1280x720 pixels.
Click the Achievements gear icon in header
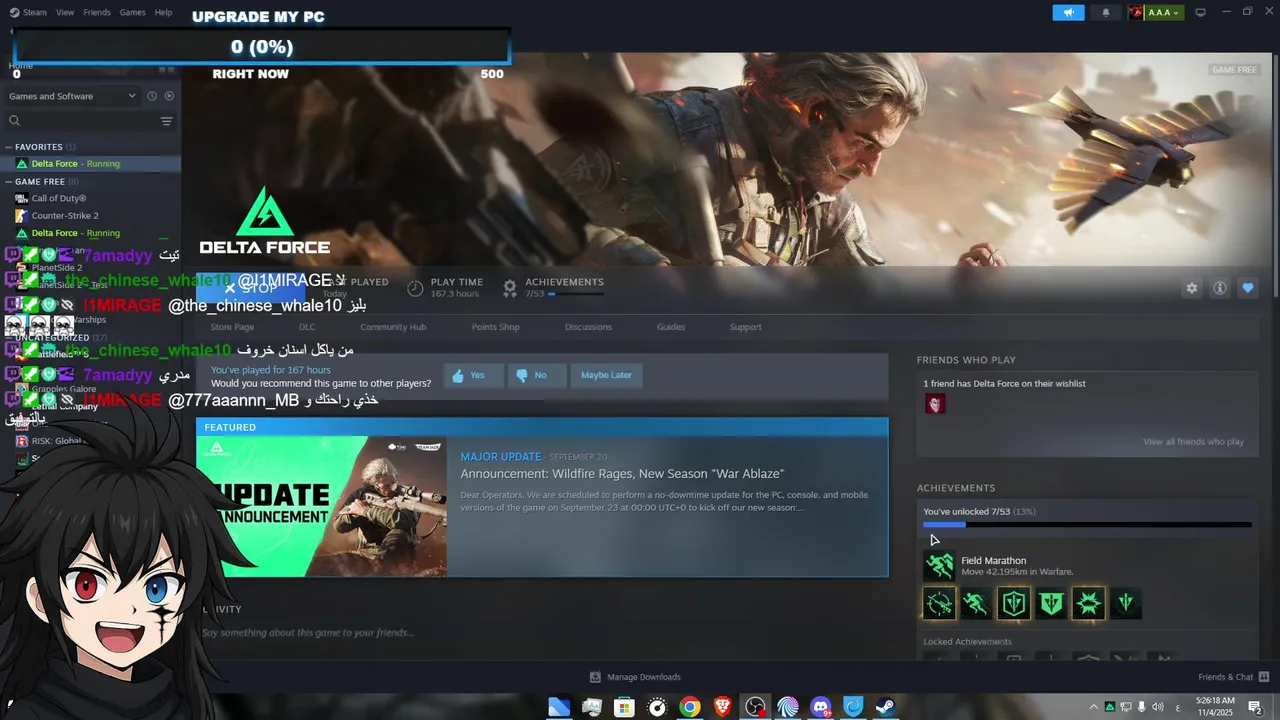[510, 288]
